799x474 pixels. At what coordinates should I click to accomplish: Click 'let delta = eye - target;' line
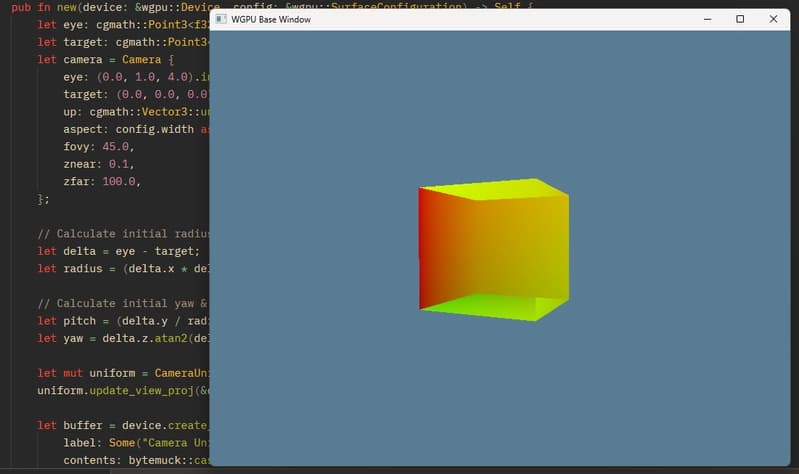click(118, 251)
